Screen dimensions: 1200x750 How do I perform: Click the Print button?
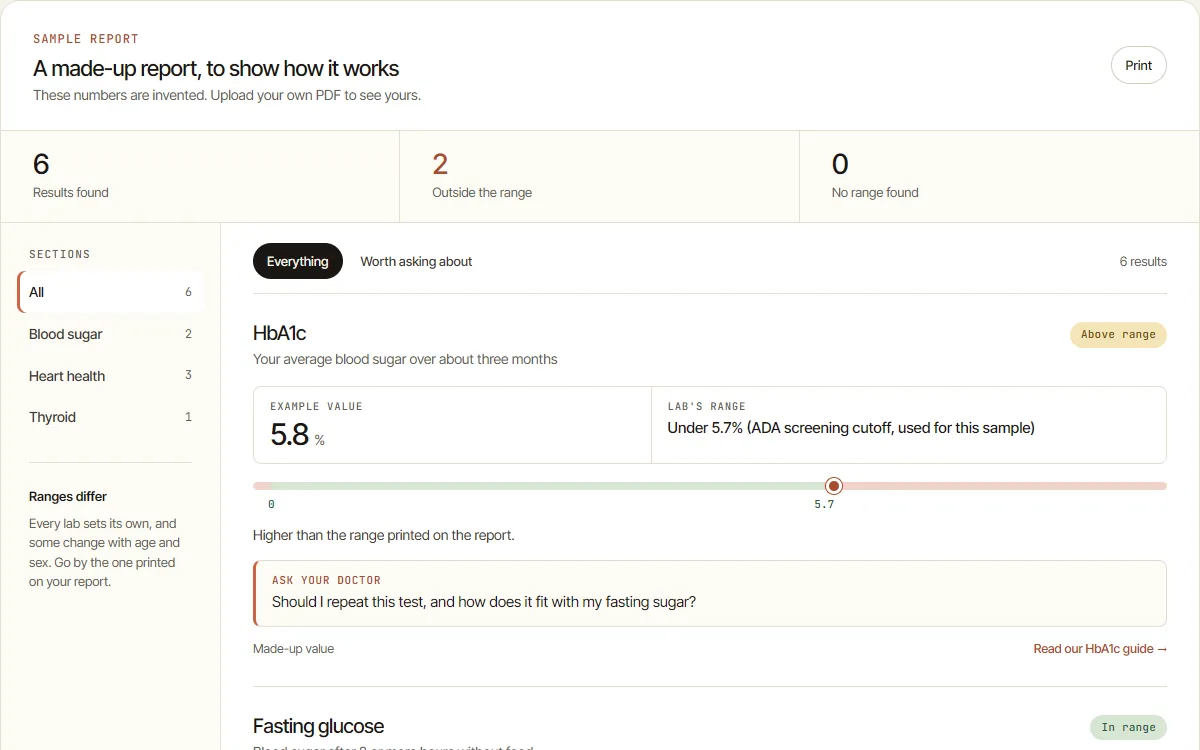(x=1138, y=65)
